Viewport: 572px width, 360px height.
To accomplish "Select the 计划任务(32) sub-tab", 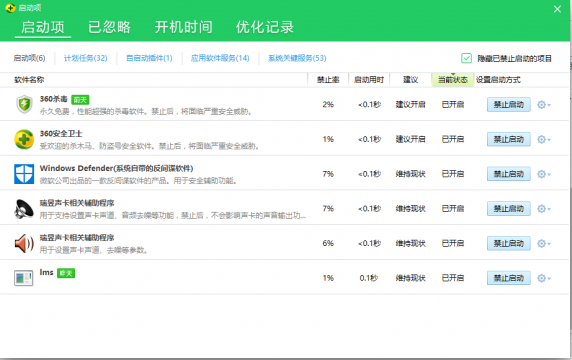I will tap(85, 58).
